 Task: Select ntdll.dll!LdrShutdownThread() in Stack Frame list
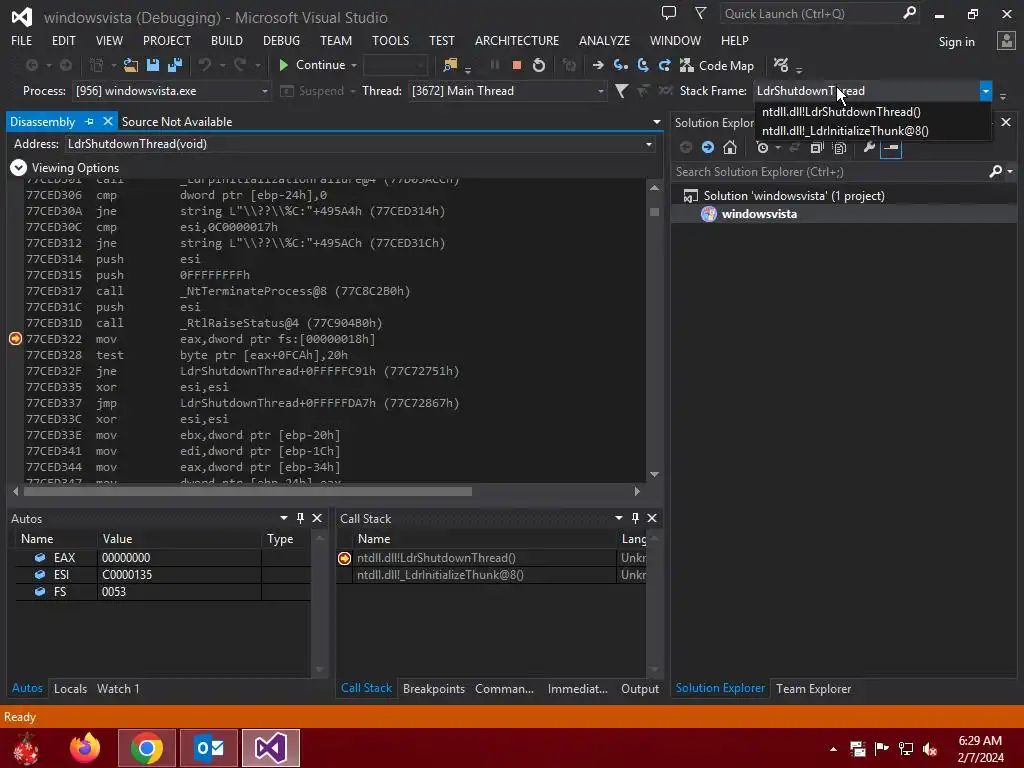[873, 112]
